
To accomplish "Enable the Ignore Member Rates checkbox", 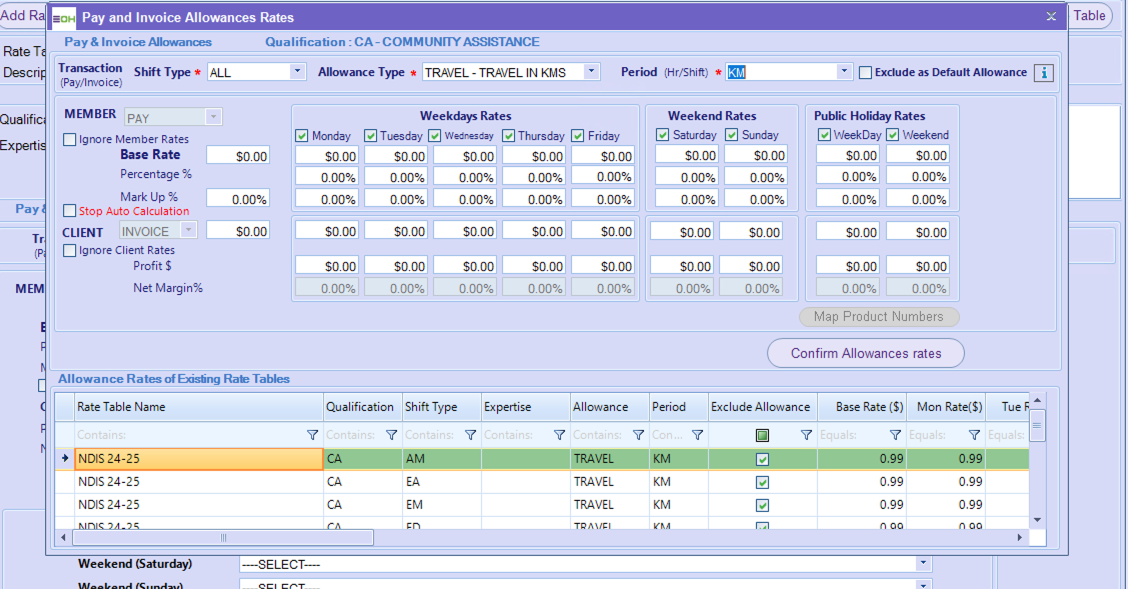I will coord(70,140).
